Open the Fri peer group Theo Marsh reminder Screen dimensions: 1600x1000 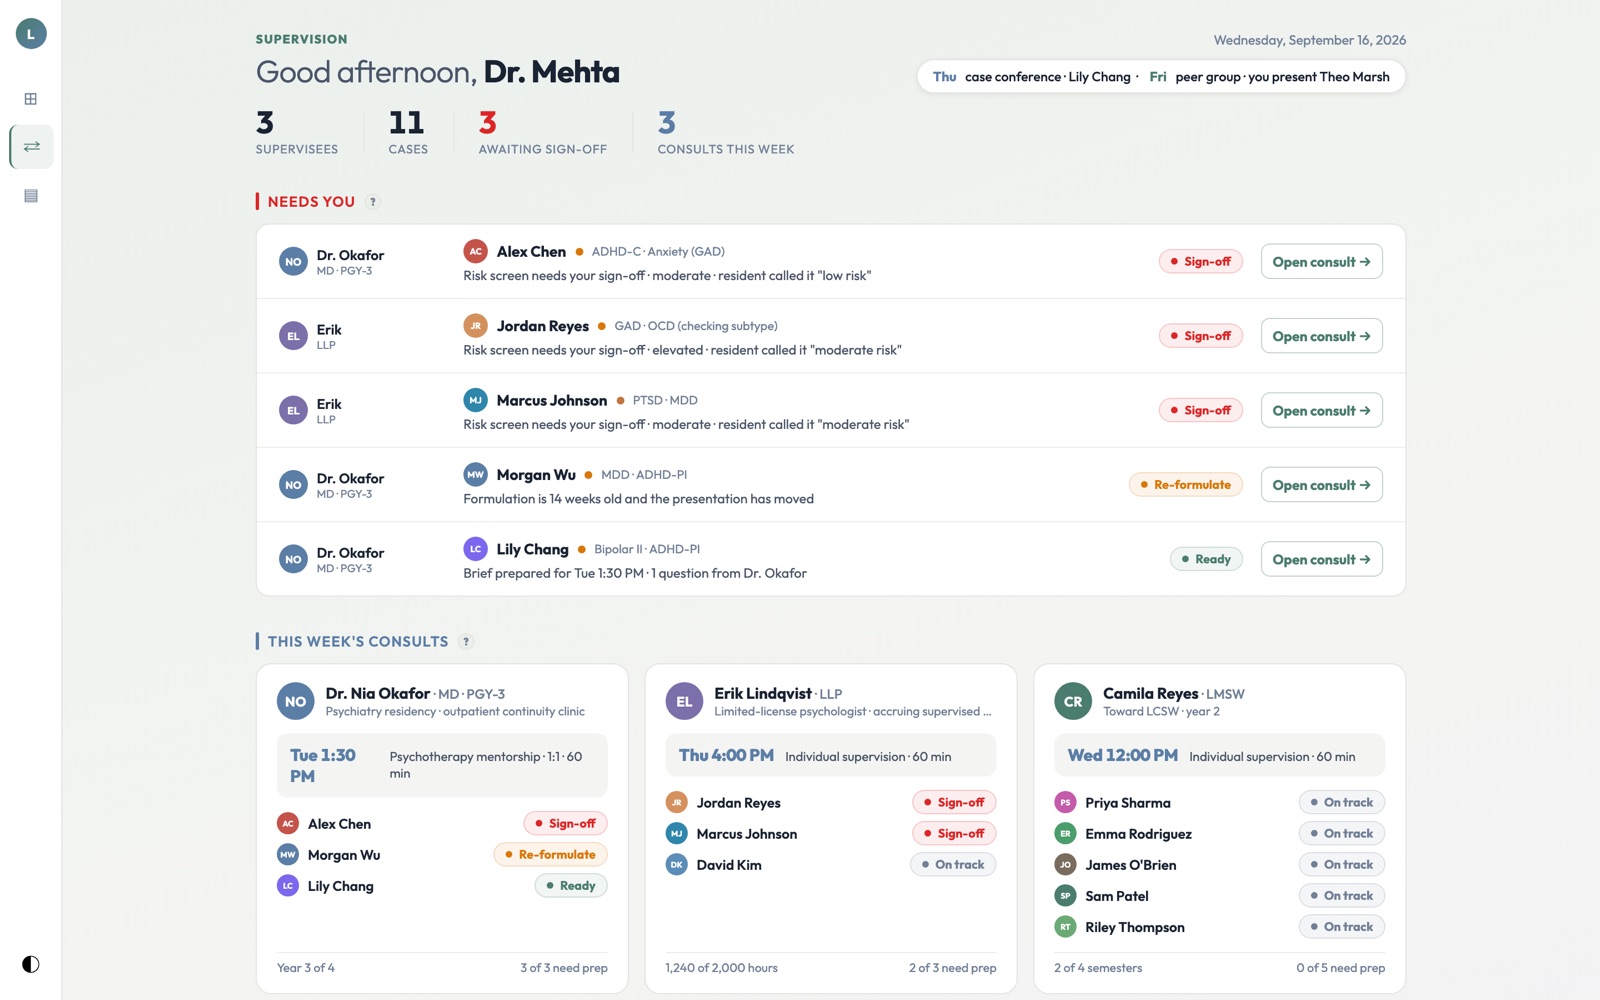coord(1269,77)
